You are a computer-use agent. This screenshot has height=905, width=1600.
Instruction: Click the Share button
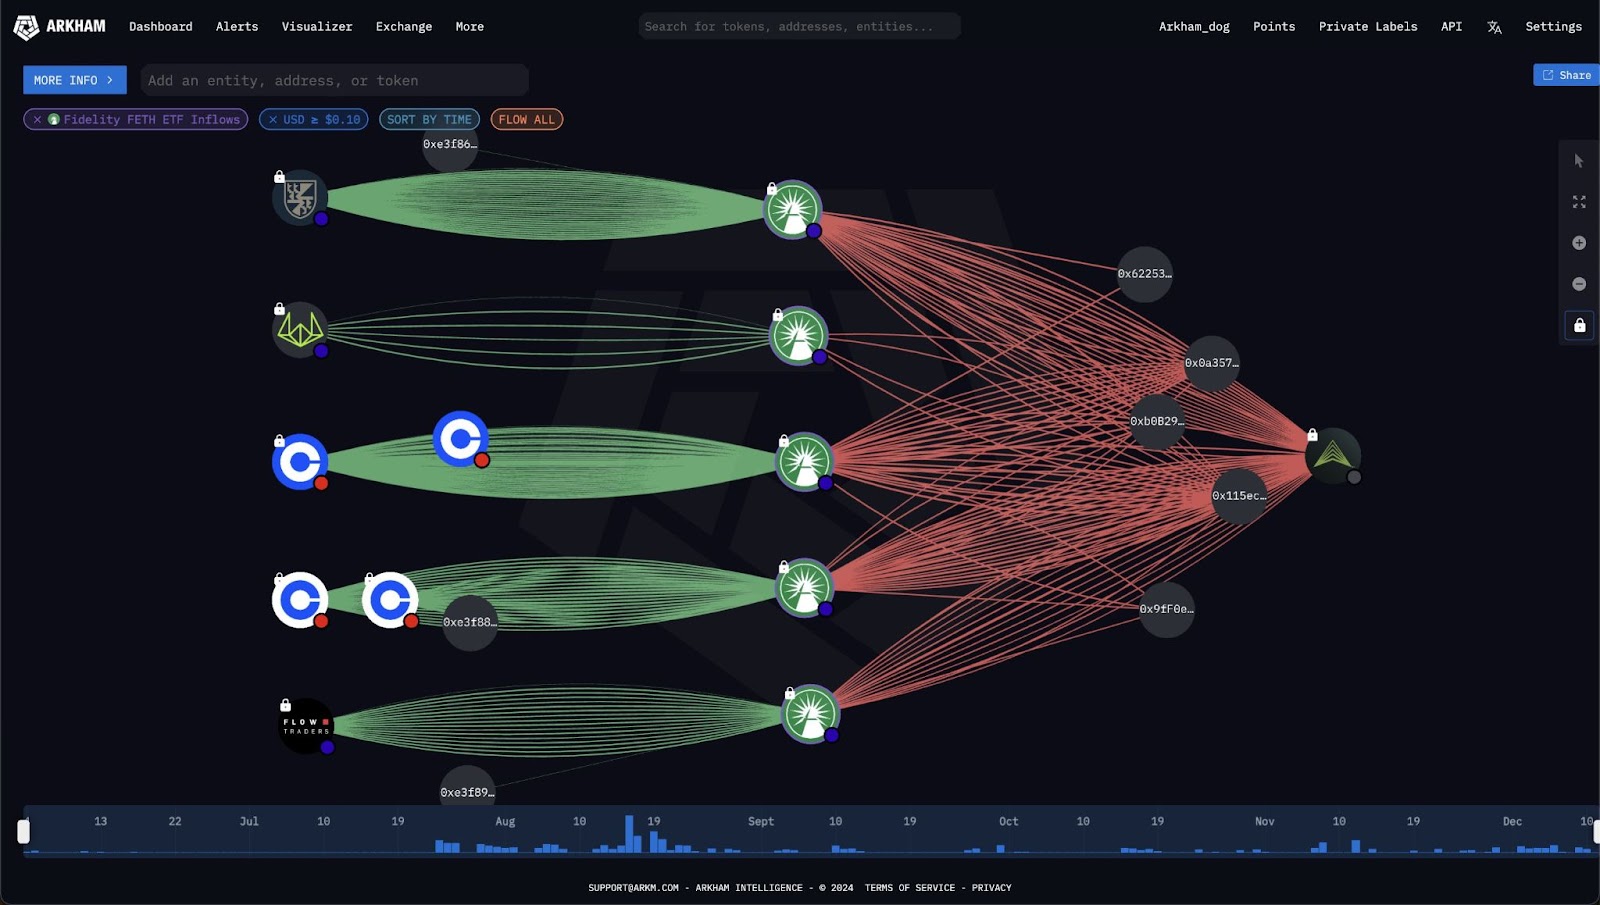coord(1566,75)
